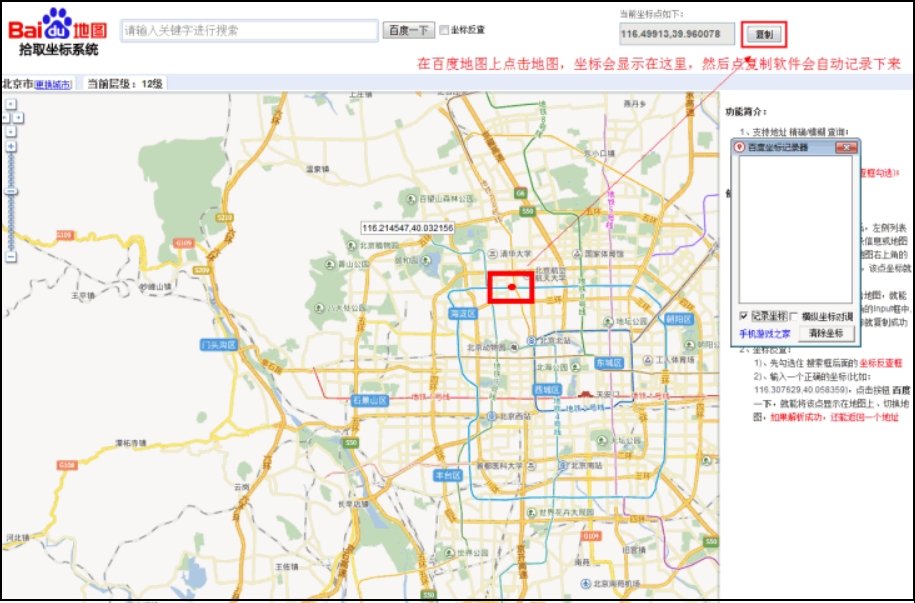Click the 朝阳区 district label
Image resolution: width=915 pixels, height=603 pixels.
click(678, 319)
